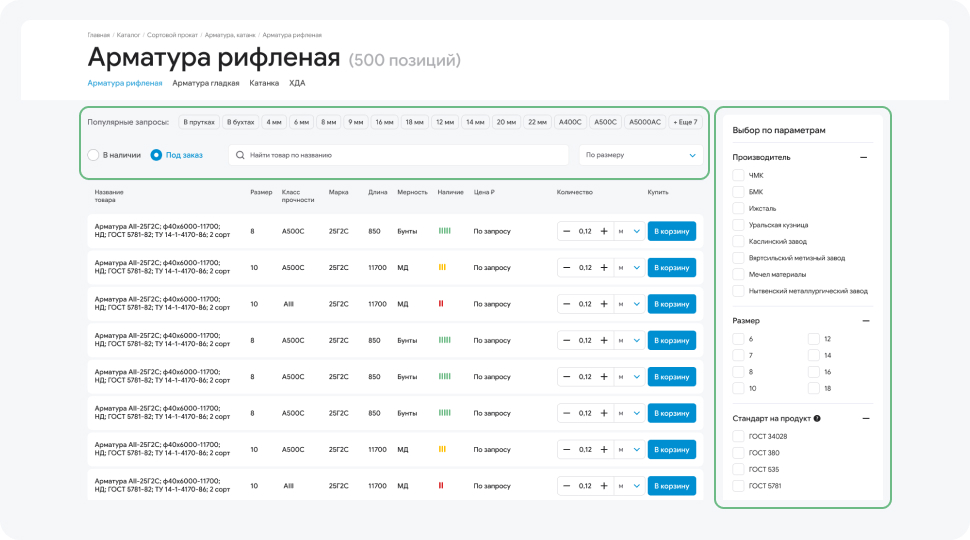Tick the ГОСТ 34028 standard checkbox
Screen dimensions: 970x540
click(738, 436)
